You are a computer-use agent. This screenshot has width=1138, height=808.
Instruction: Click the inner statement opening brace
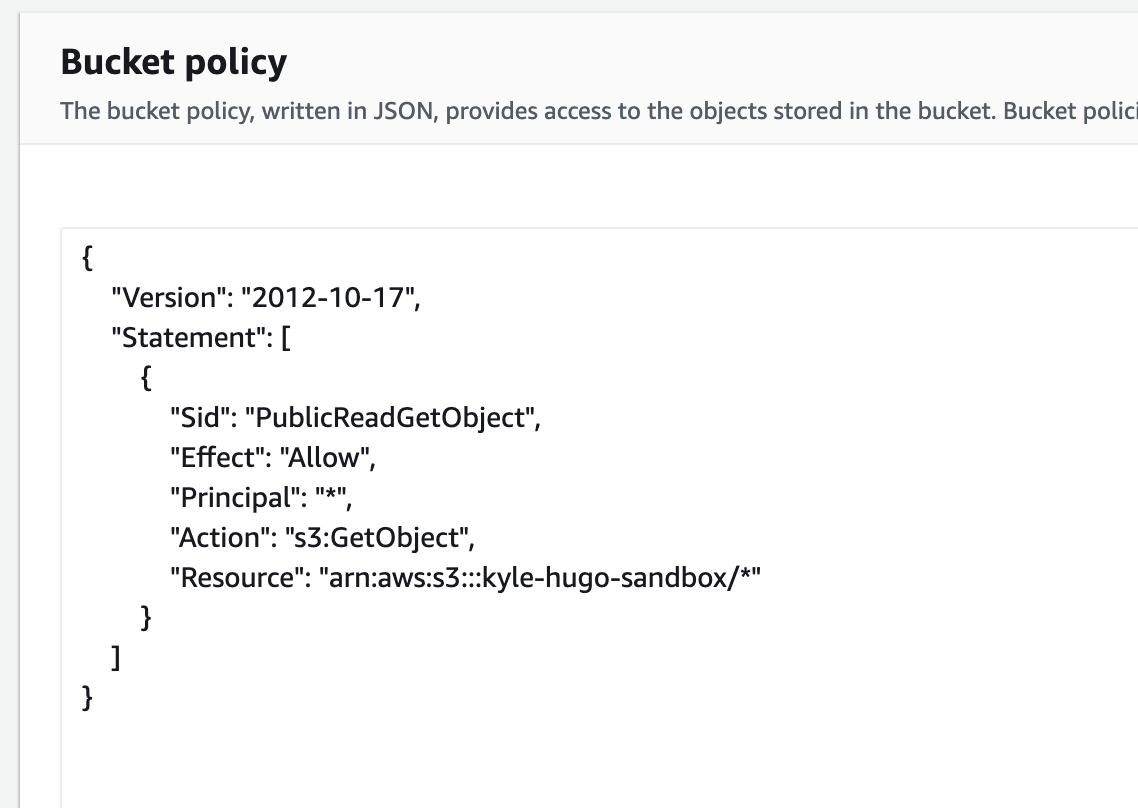coord(146,378)
